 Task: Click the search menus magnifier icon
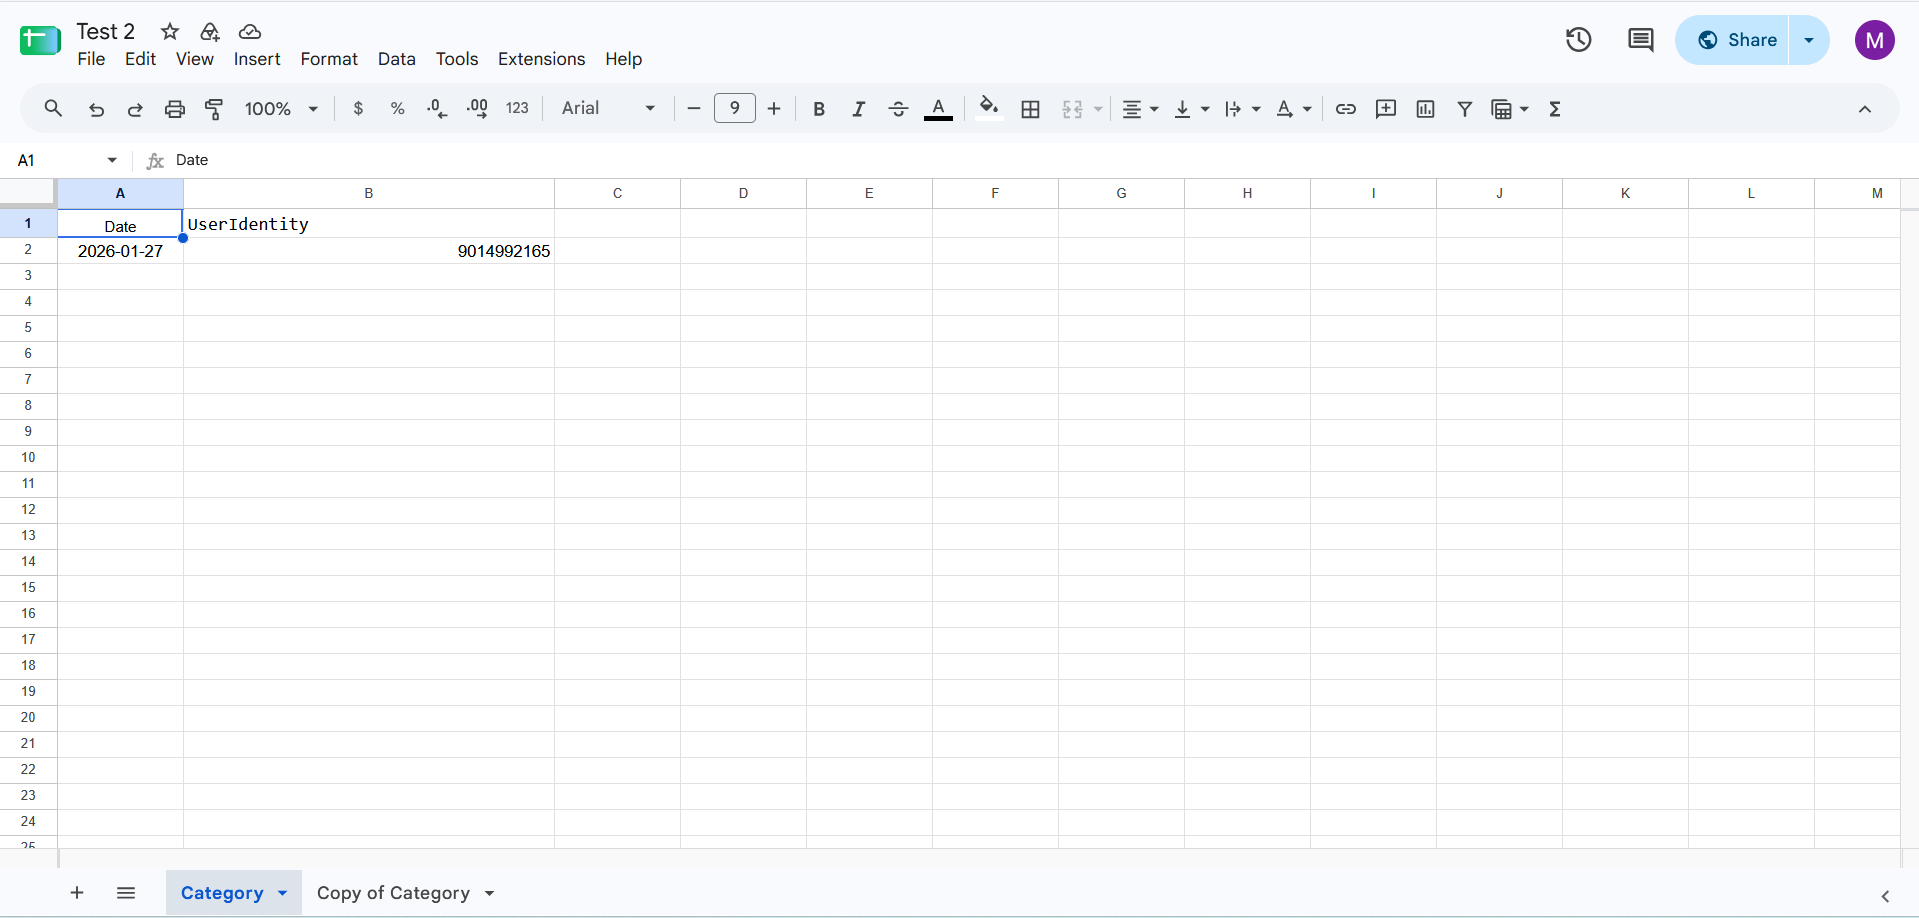click(53, 109)
